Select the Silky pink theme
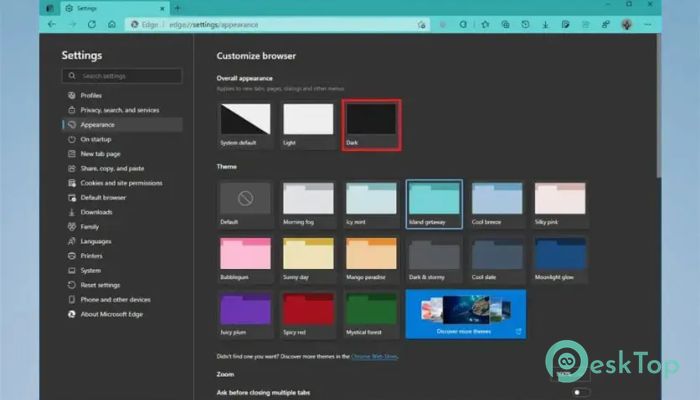 (560, 204)
